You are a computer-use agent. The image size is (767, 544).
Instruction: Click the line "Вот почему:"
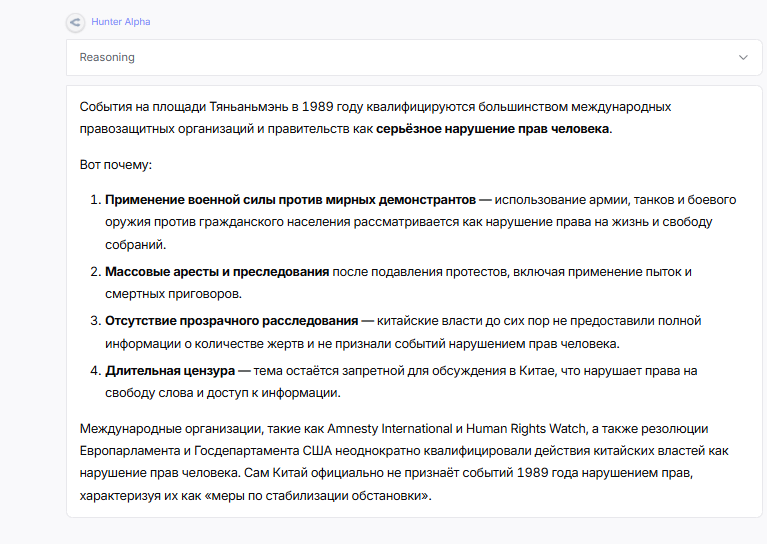pos(116,165)
